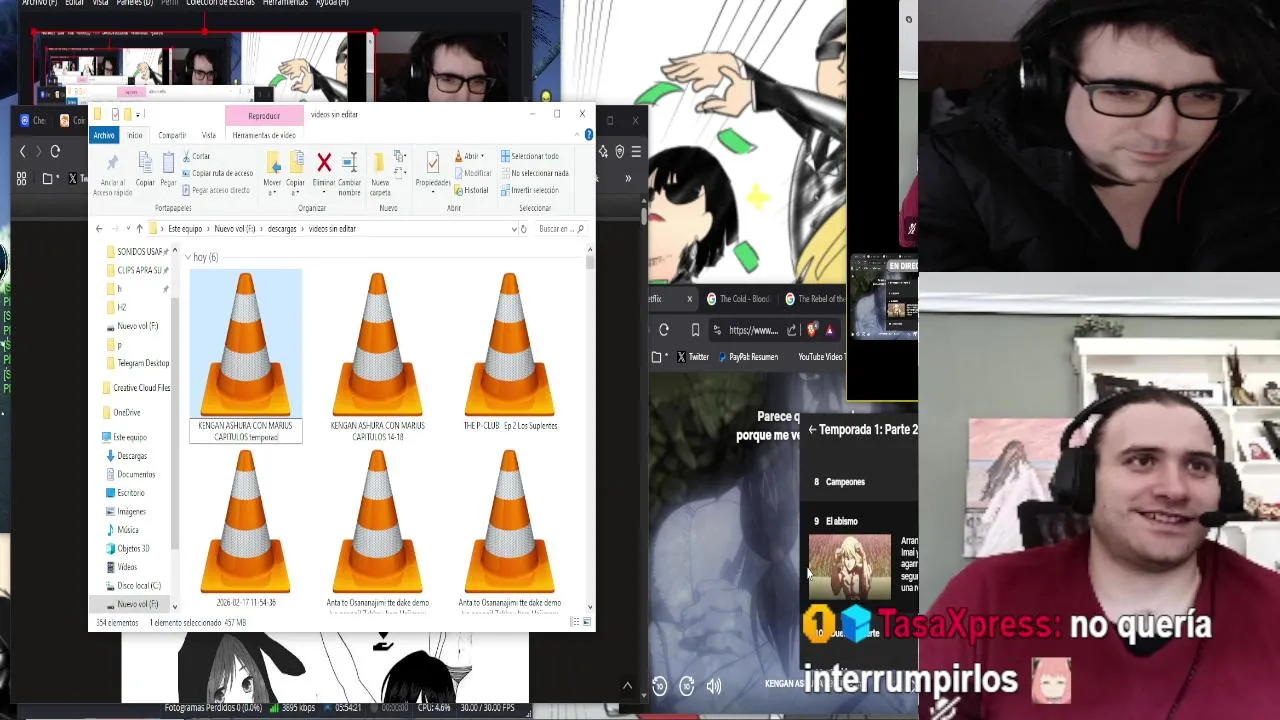Viewport: 1280px width, 720px height.
Task: Collapse the 'hoy (6)' group
Action: [188, 258]
